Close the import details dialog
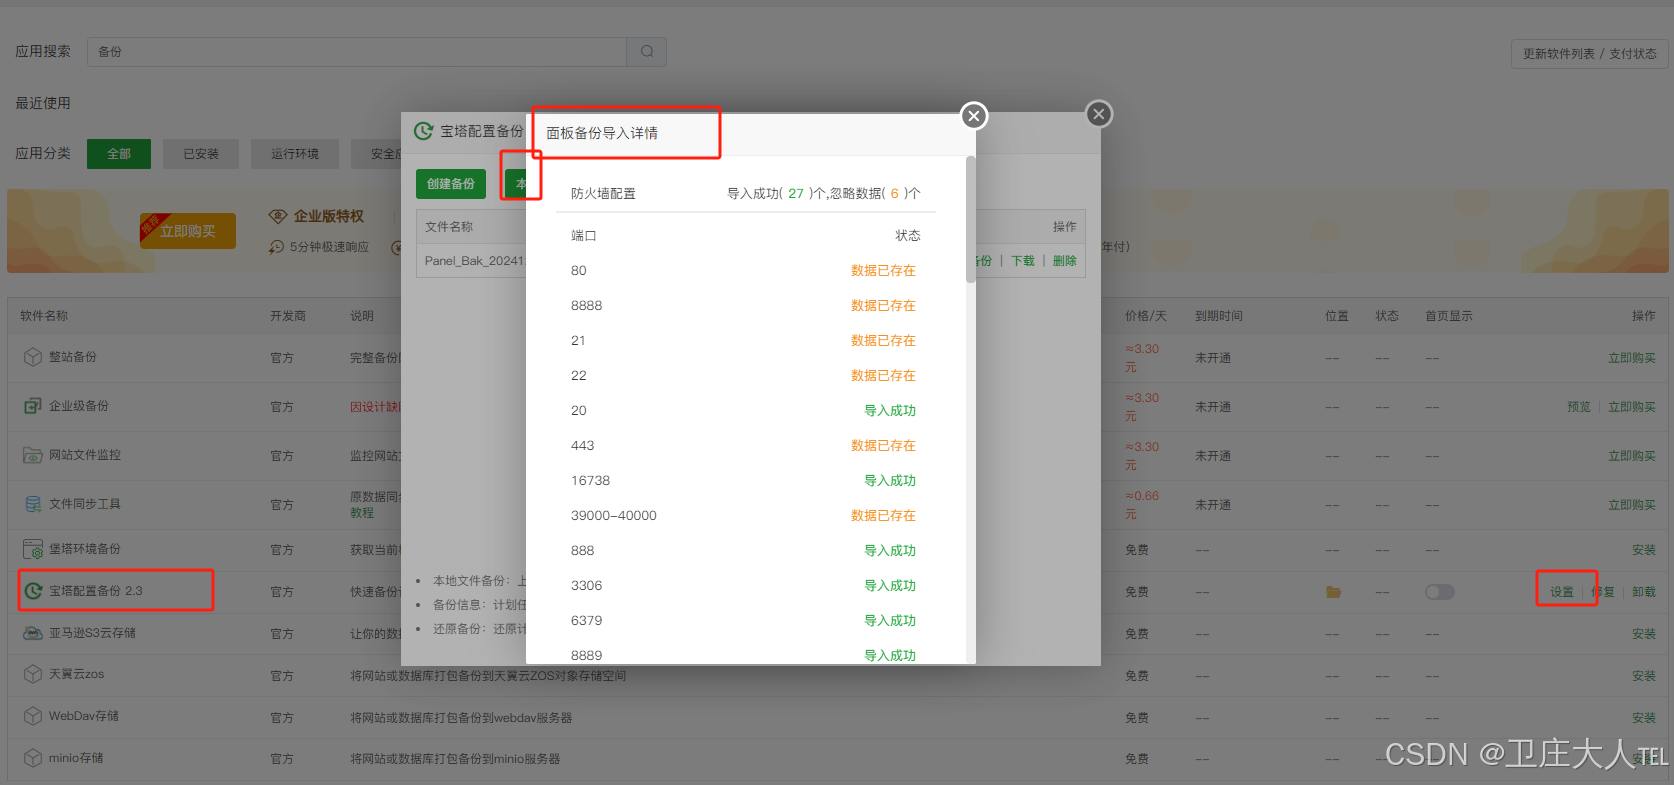 (973, 116)
